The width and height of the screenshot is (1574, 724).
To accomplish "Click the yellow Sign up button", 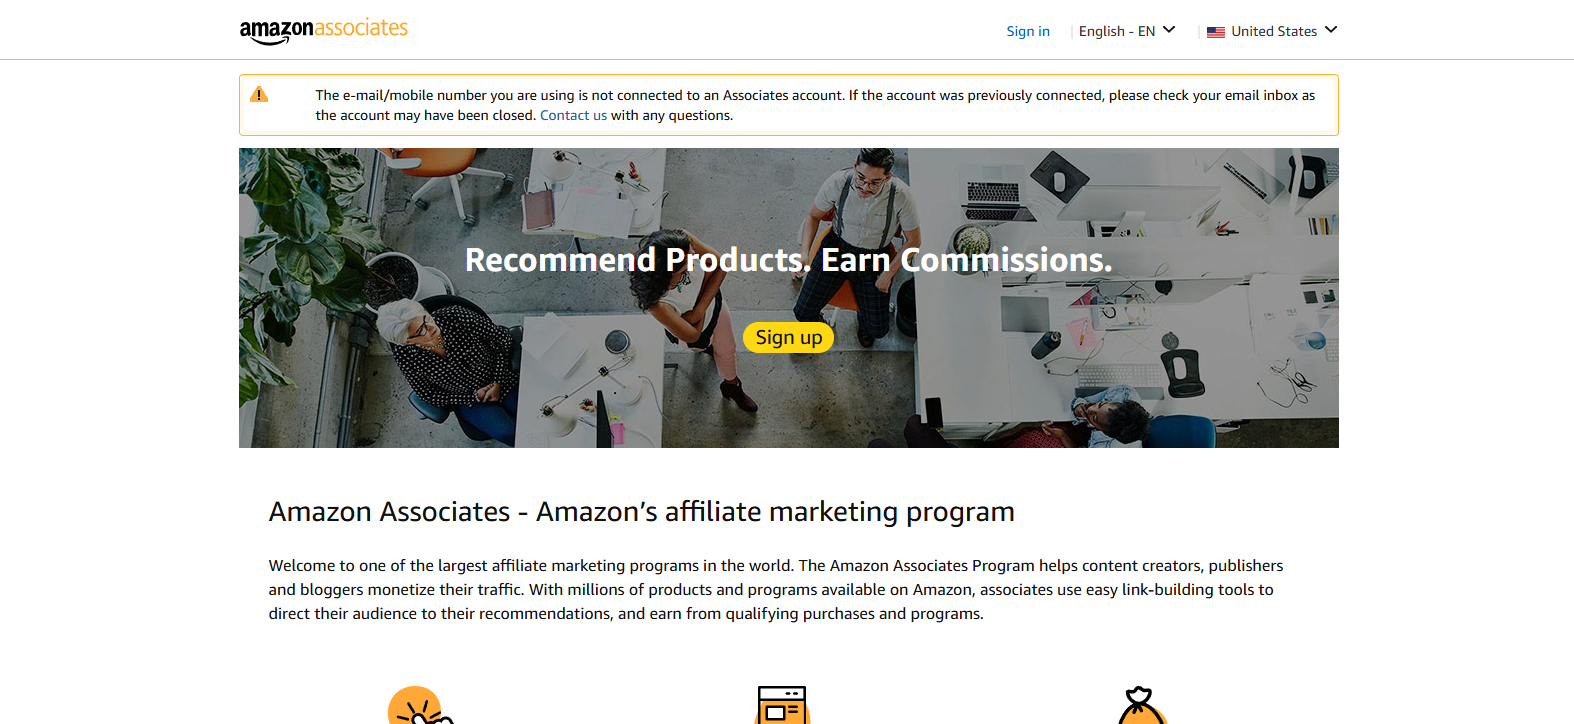I will tap(788, 337).
